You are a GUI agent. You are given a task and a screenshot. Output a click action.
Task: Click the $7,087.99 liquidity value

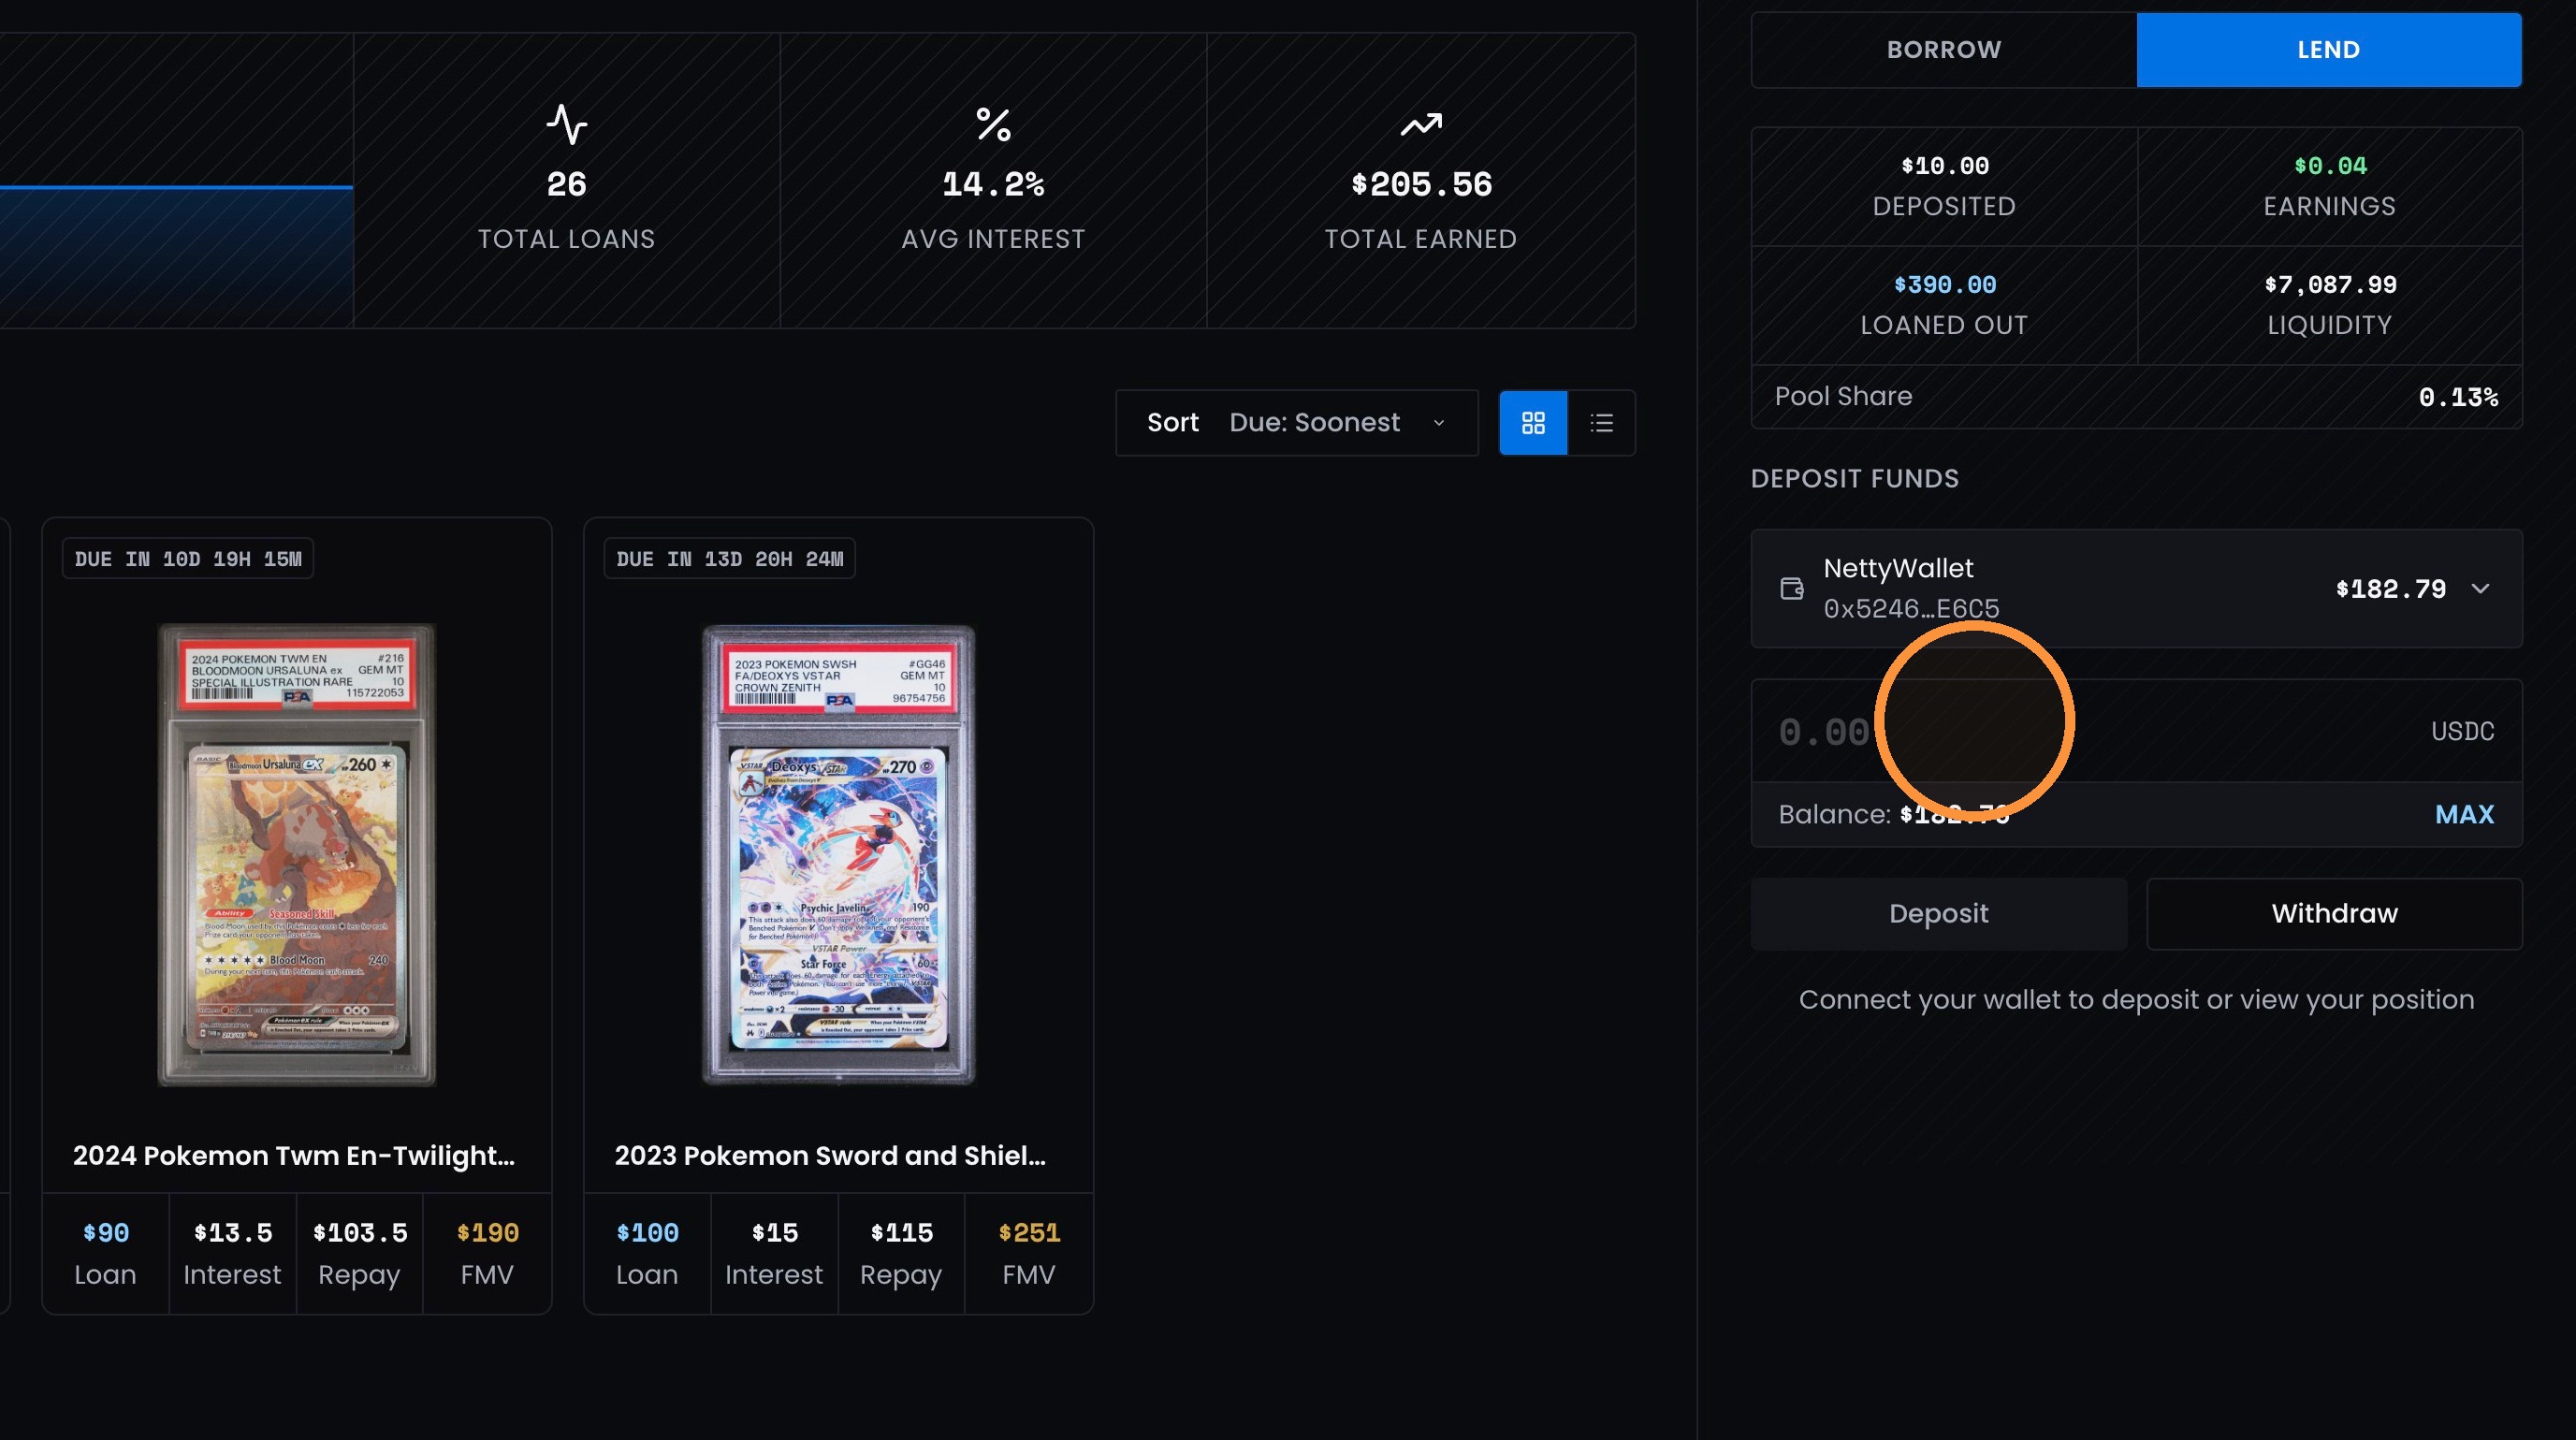(2330, 285)
